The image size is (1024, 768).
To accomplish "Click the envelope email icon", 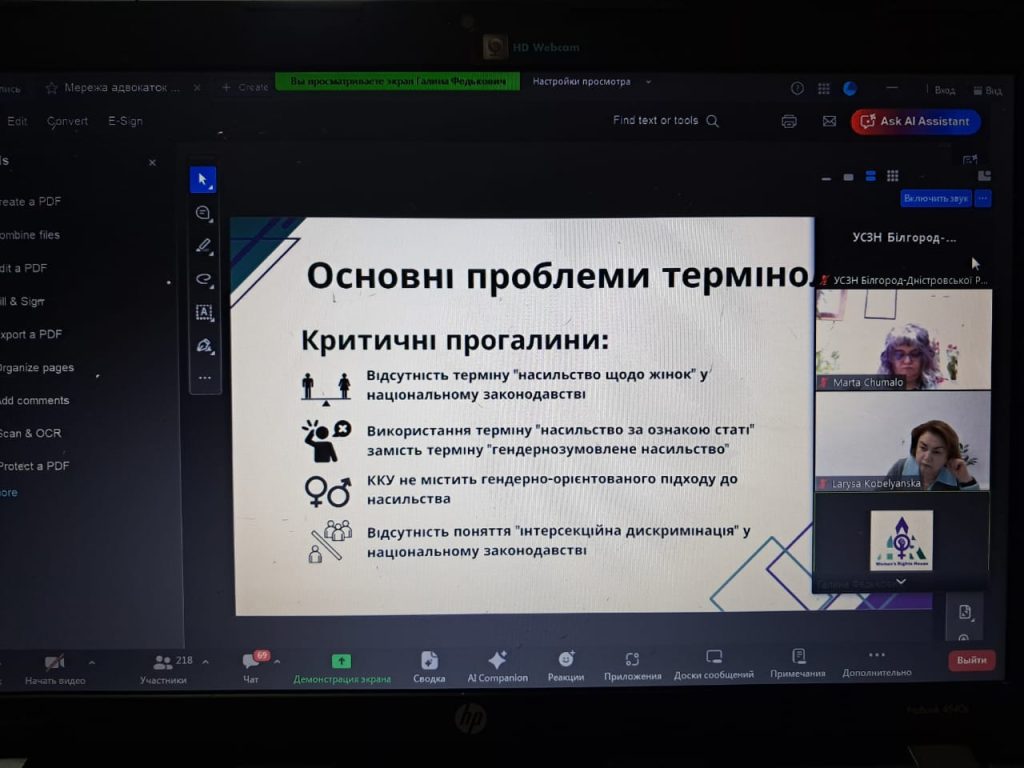I will tap(829, 121).
